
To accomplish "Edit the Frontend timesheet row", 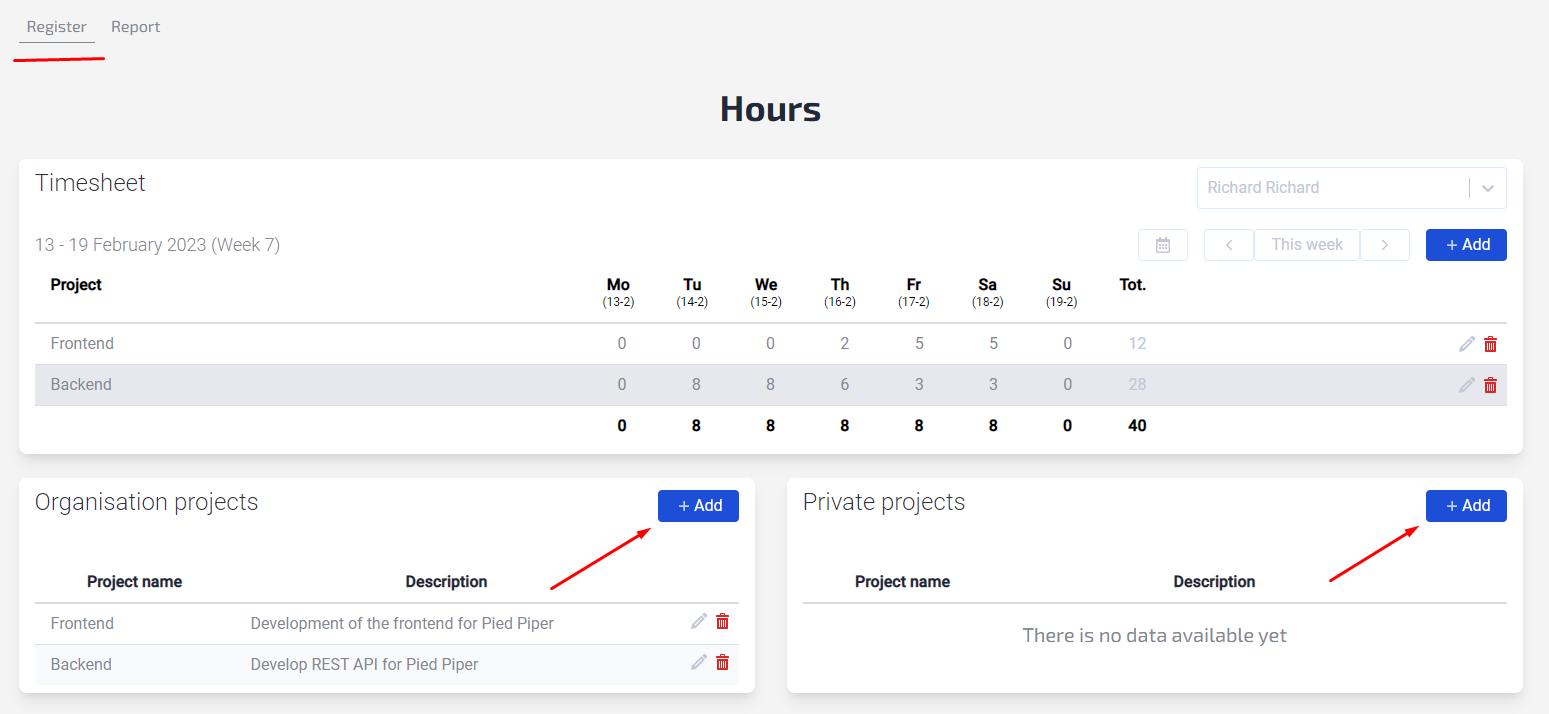I will pos(1467,344).
